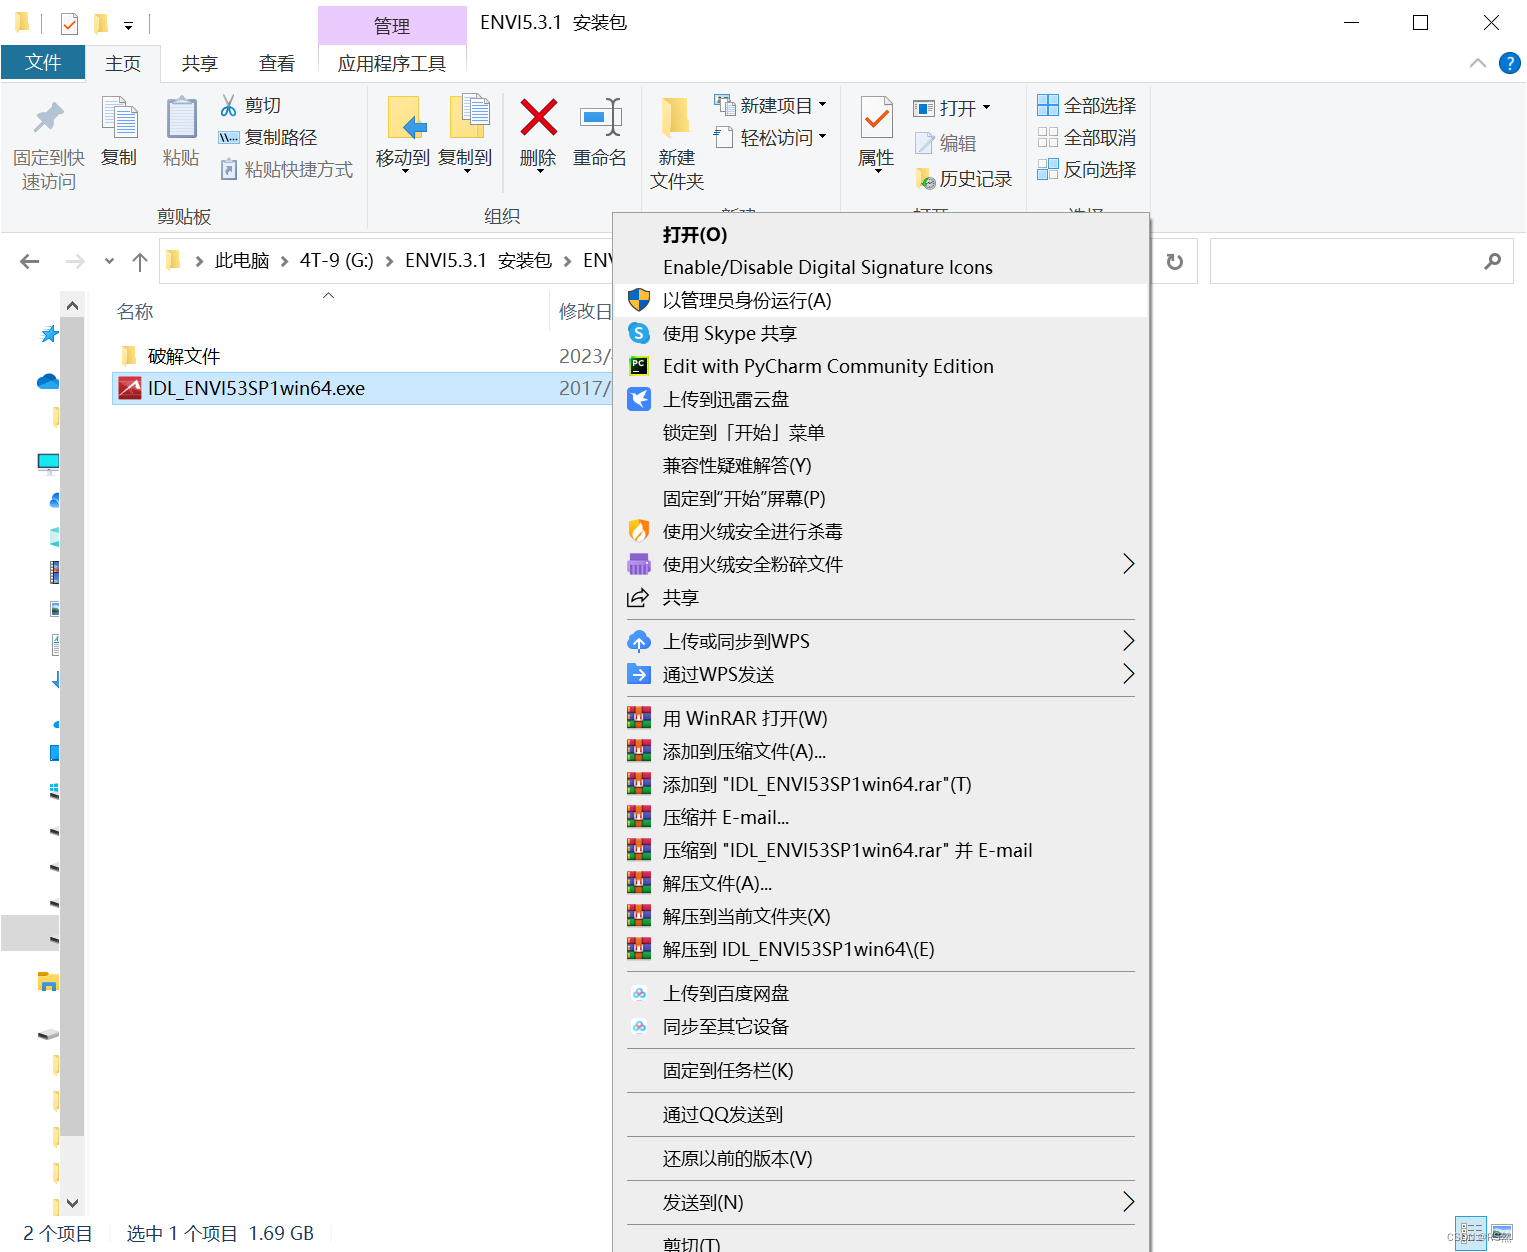Viewport: 1527px width, 1252px height.
Task: Choose 打开(O) in context menu
Action: 881,235
